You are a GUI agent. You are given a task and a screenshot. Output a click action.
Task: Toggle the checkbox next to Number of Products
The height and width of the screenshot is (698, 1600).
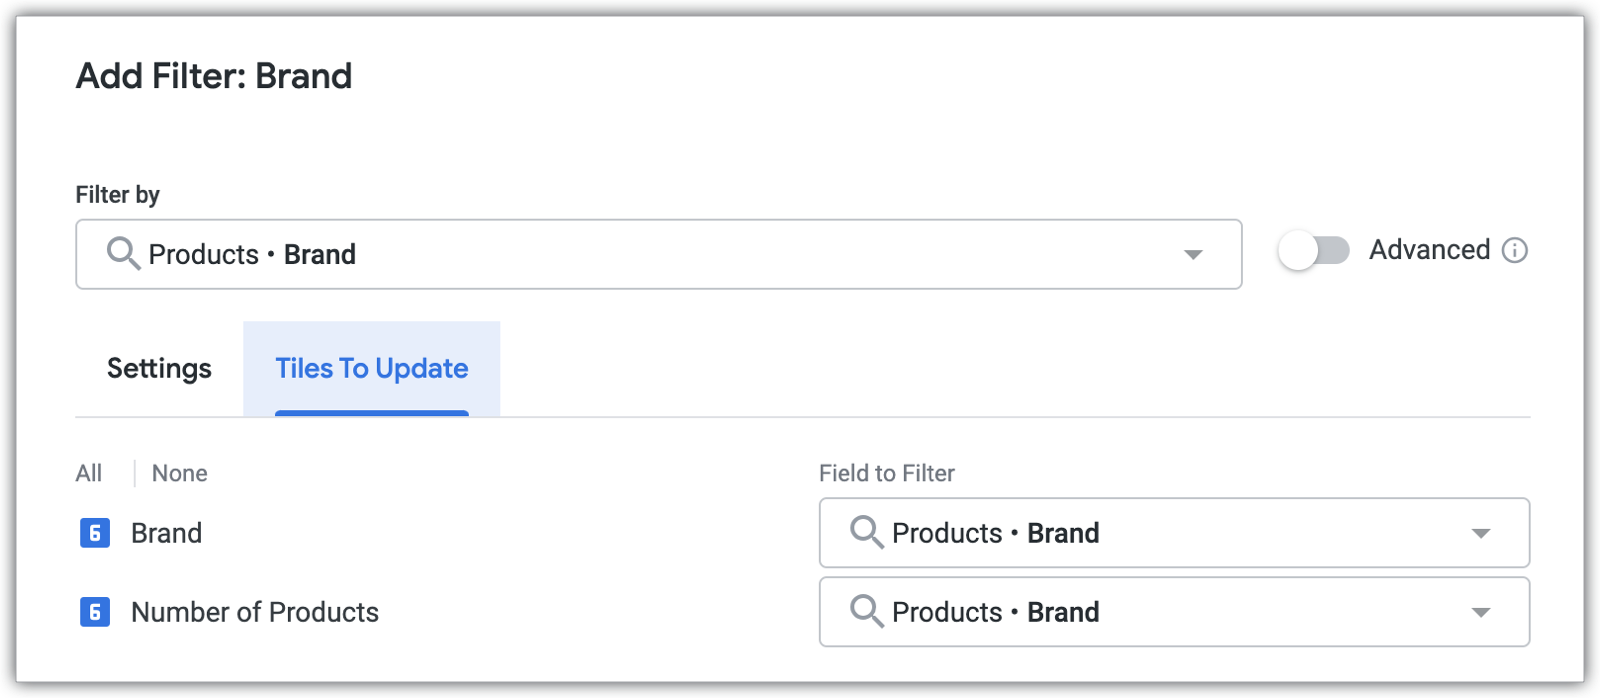(x=95, y=612)
